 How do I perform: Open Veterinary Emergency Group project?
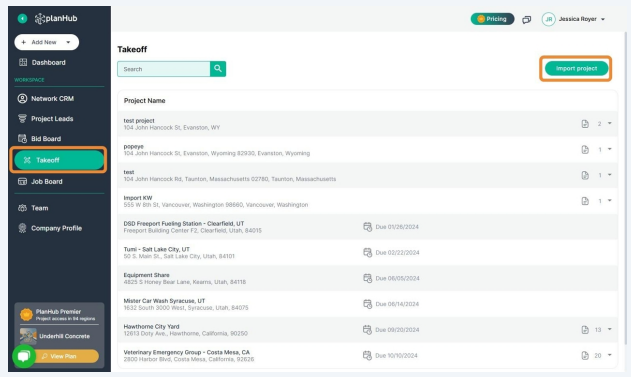pos(367,355)
